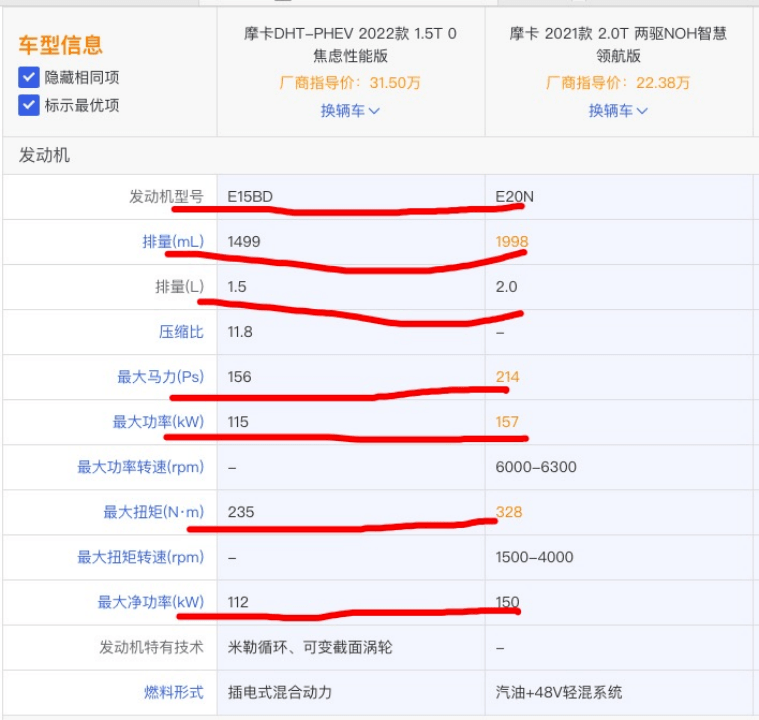This screenshot has width=759, height=720.
Task: Click the 112 net power value
Action: point(238,602)
